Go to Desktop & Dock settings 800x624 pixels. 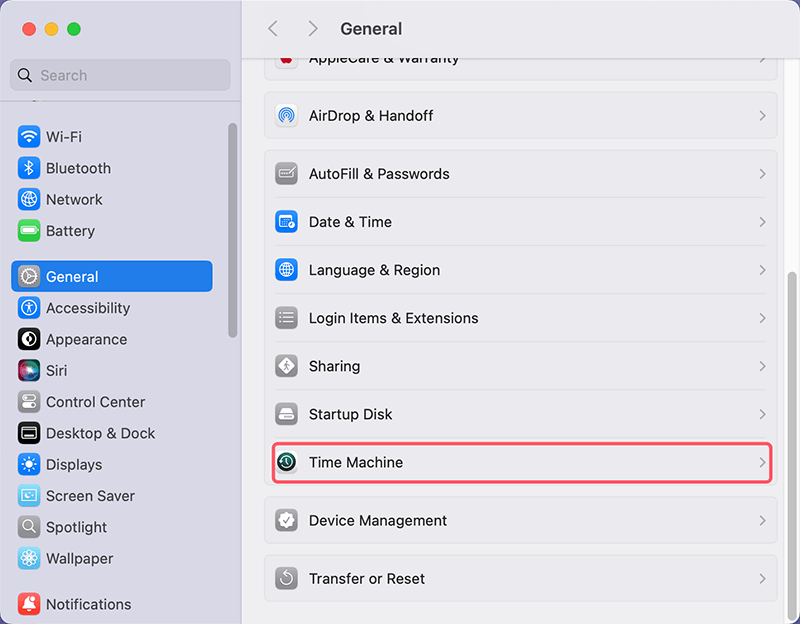point(101,433)
